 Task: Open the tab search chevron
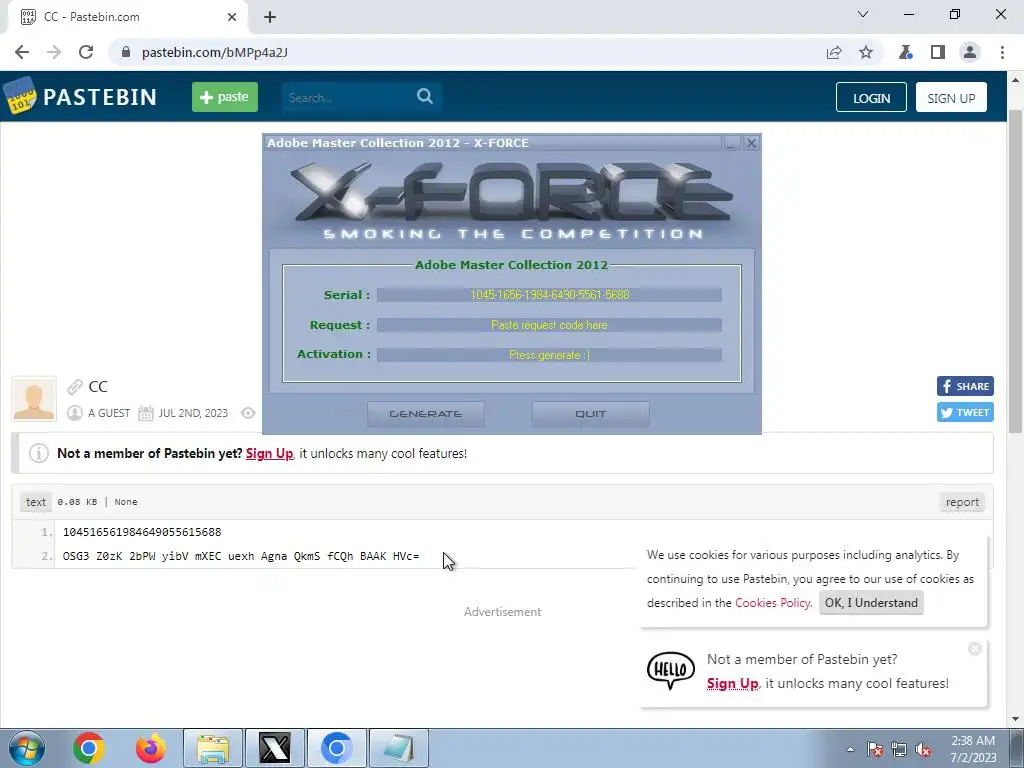tap(863, 14)
